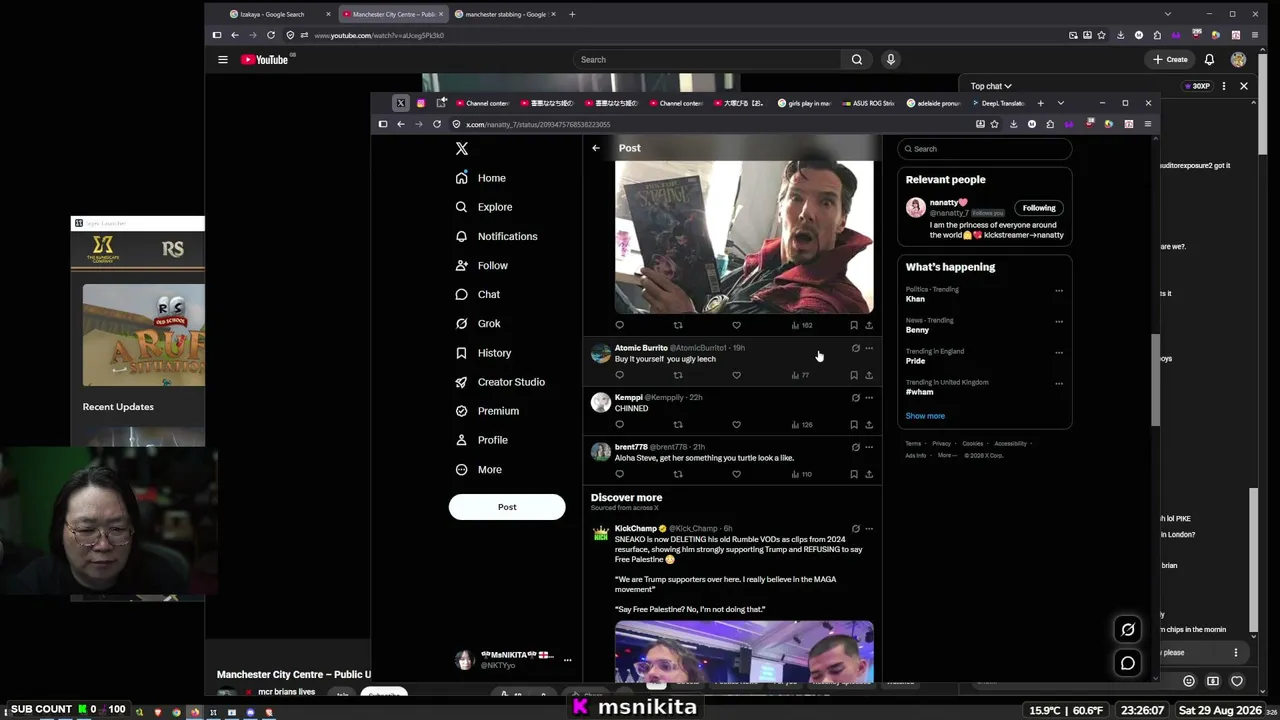Open the #wham trending topic
Screen dimensions: 1280x720
tap(920, 392)
